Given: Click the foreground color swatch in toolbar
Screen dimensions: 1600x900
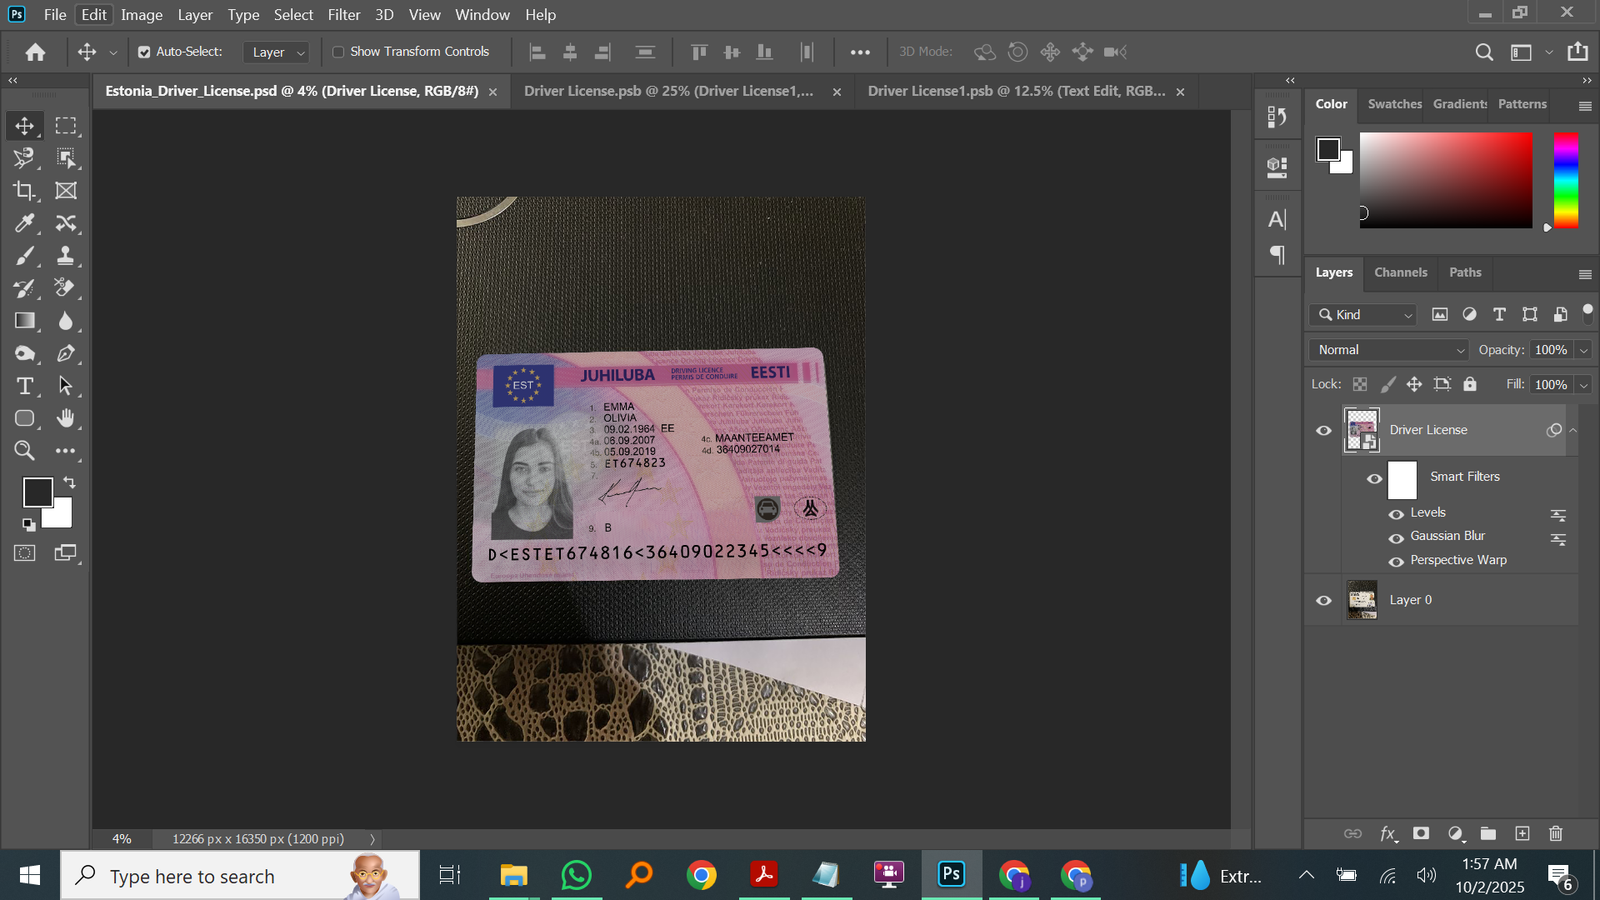Looking at the screenshot, I should 37,492.
